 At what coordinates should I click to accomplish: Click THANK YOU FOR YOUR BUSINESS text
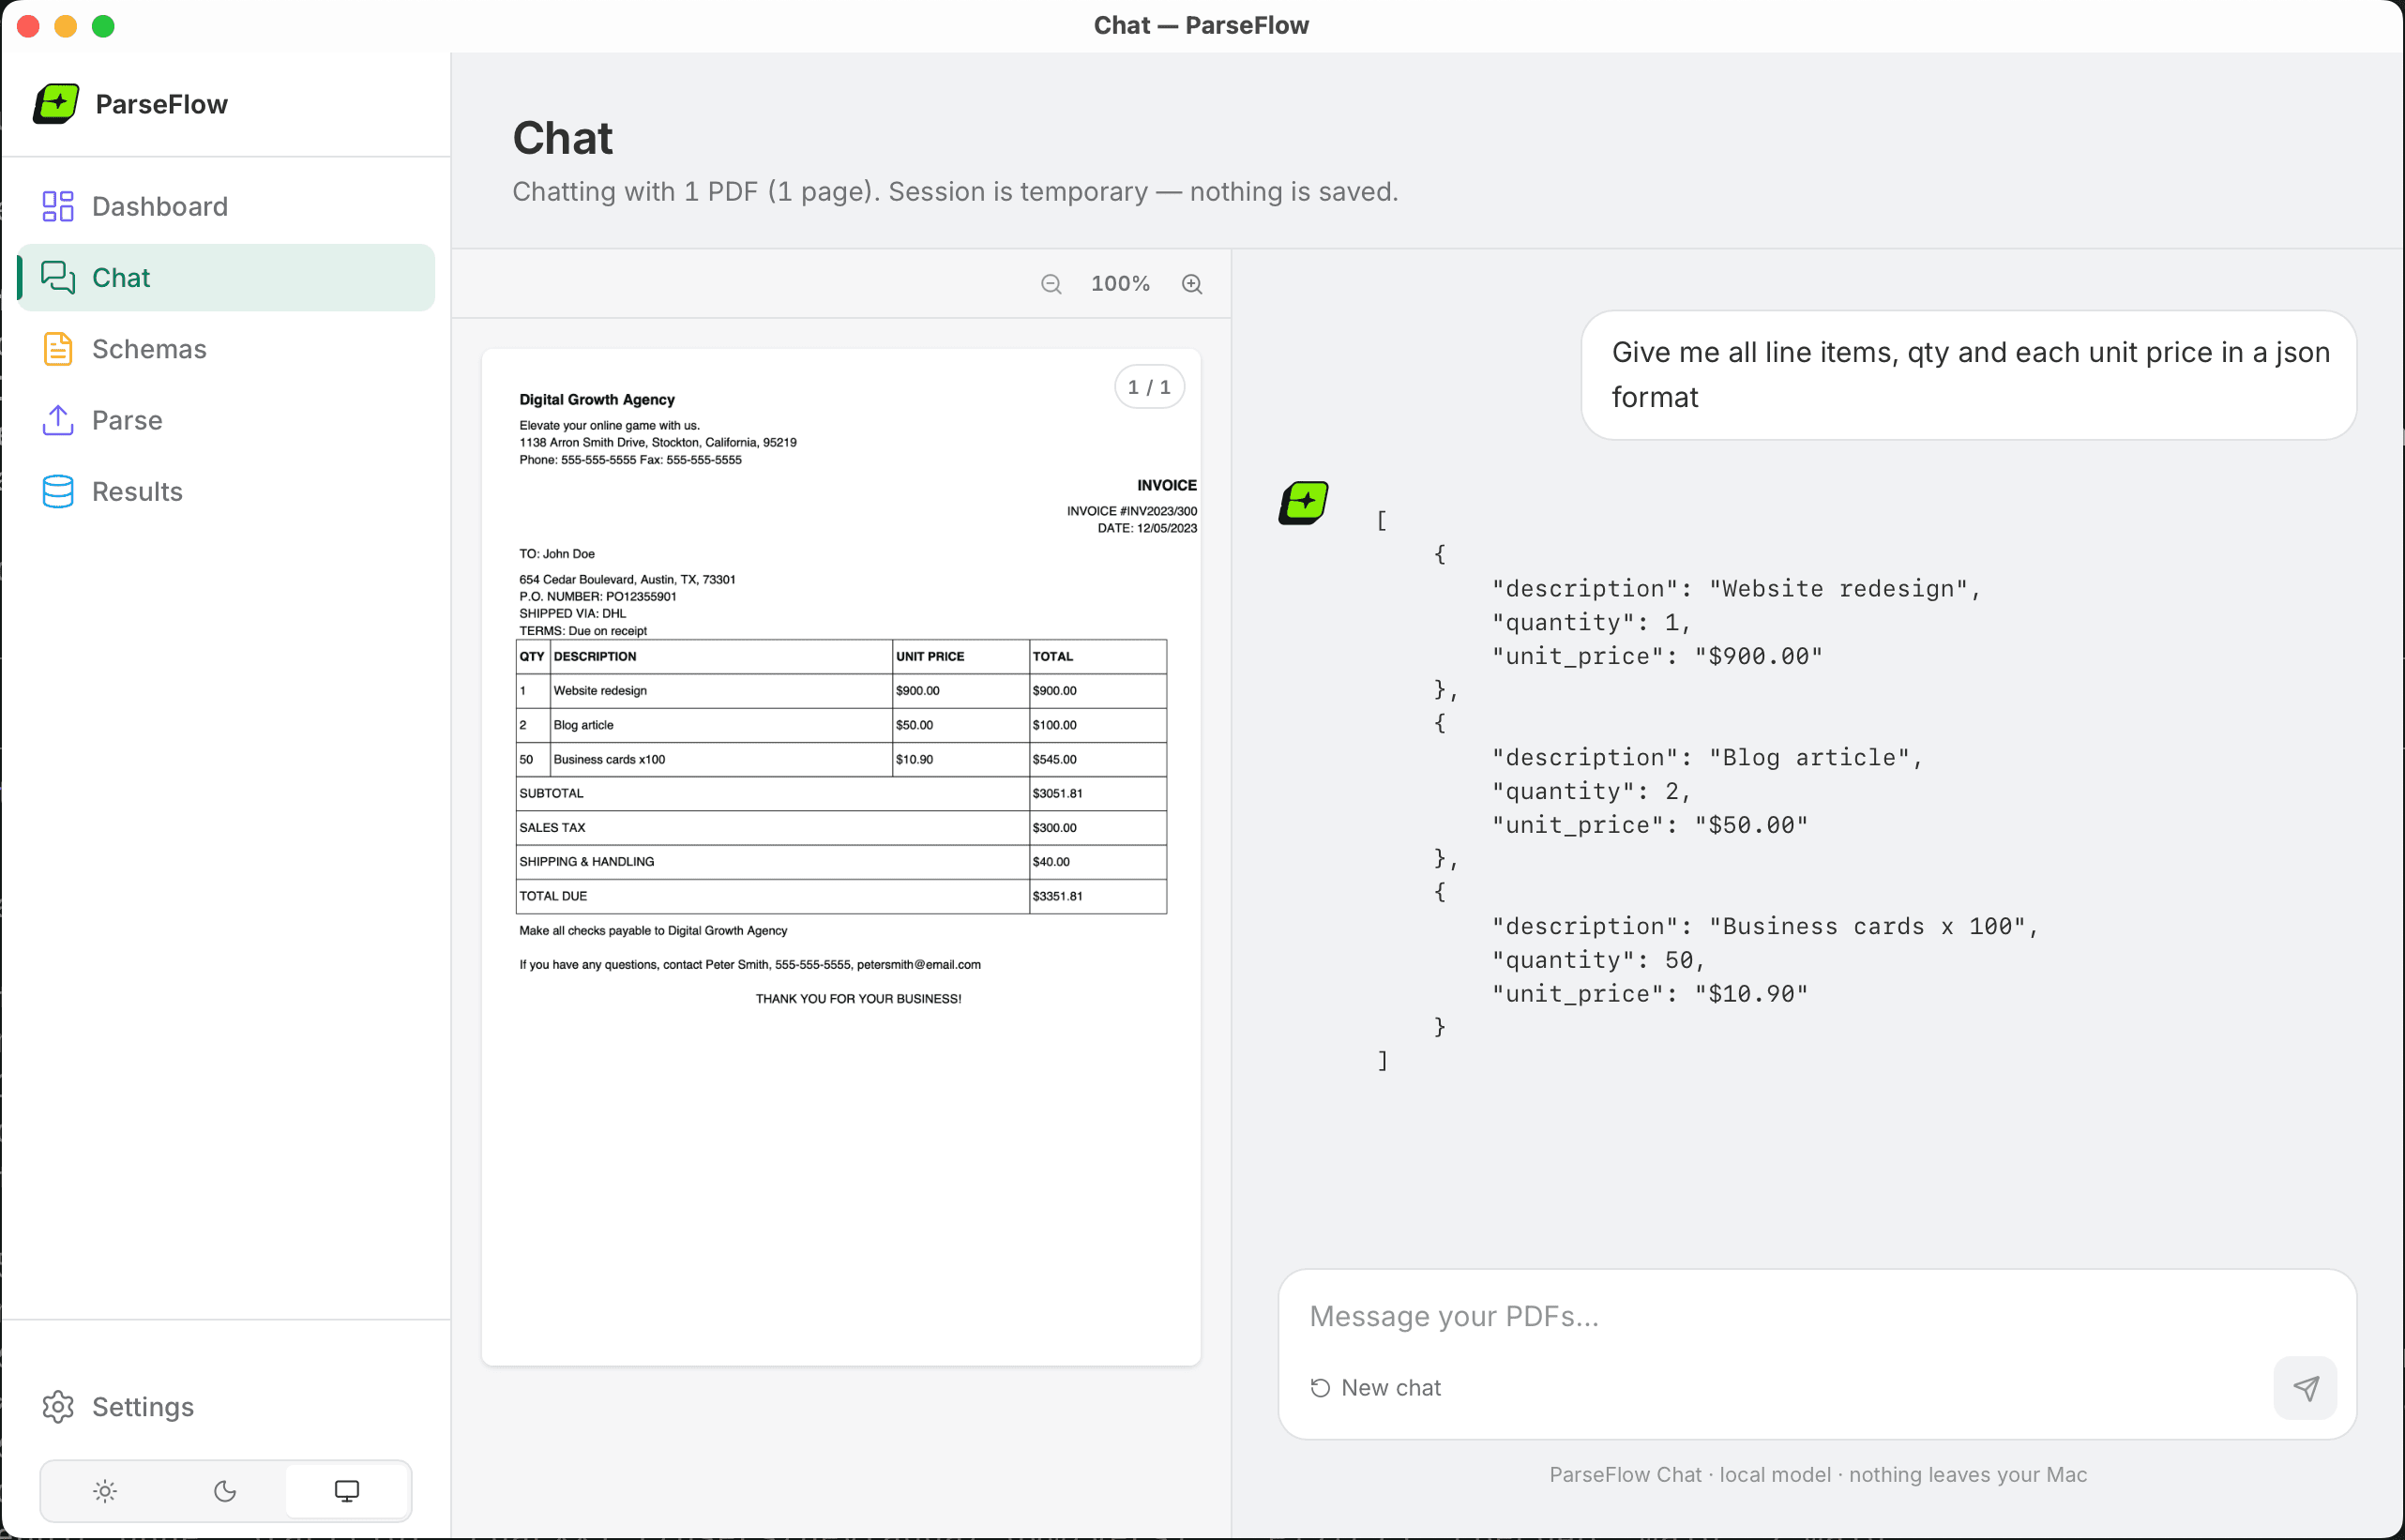858,999
